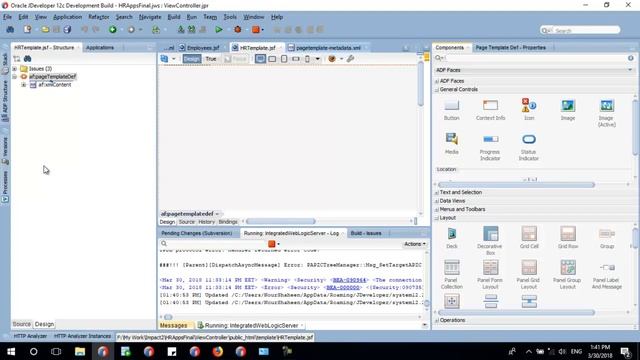Expand the af:xmlContent tree node
This screenshot has width=640, height=360.
click(24, 85)
